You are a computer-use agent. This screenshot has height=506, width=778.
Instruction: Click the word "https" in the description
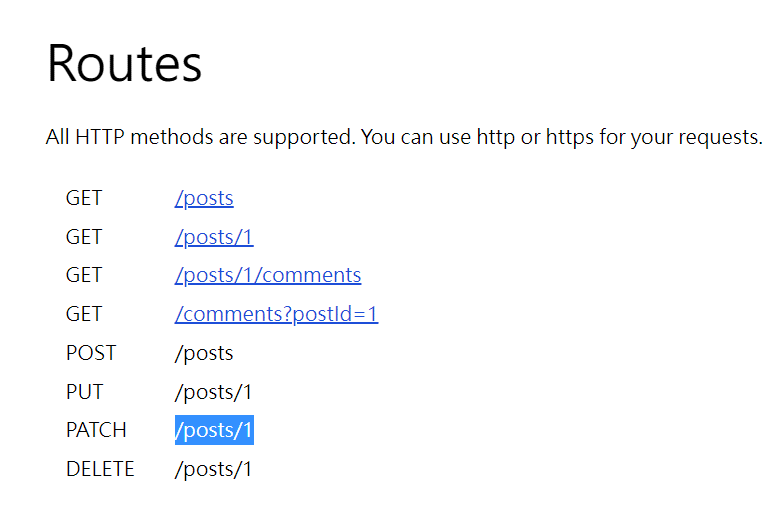click(x=570, y=137)
